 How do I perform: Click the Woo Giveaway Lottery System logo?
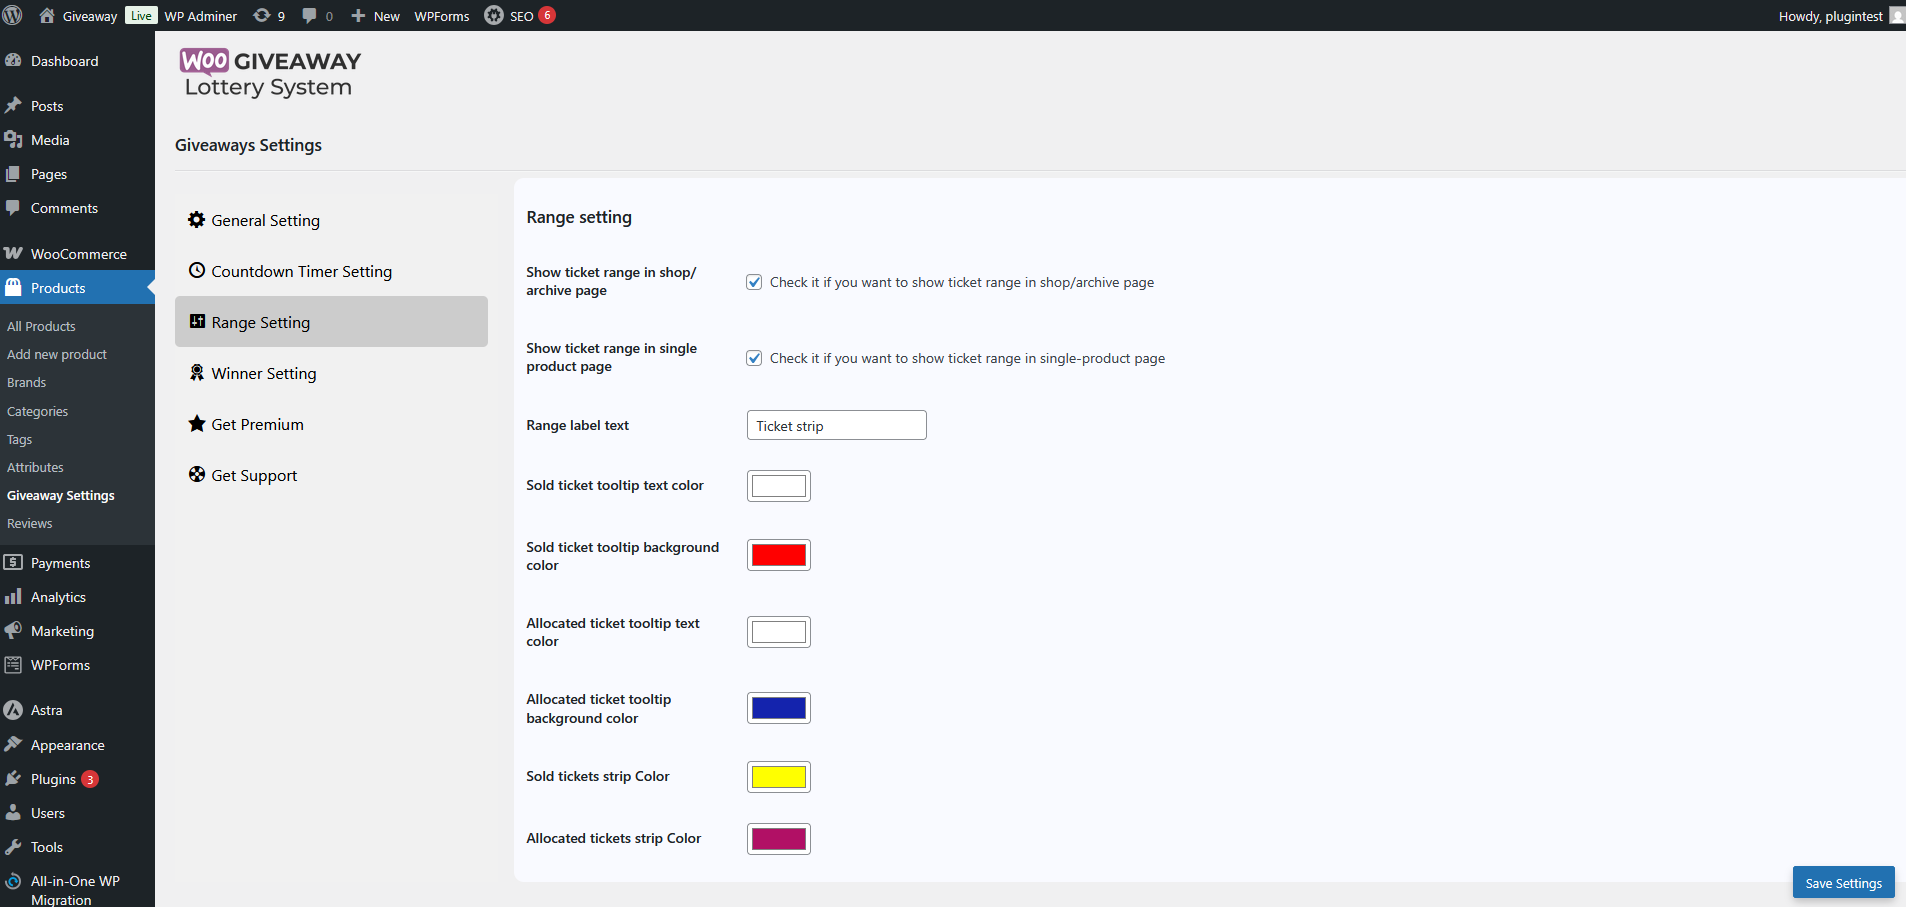click(270, 73)
